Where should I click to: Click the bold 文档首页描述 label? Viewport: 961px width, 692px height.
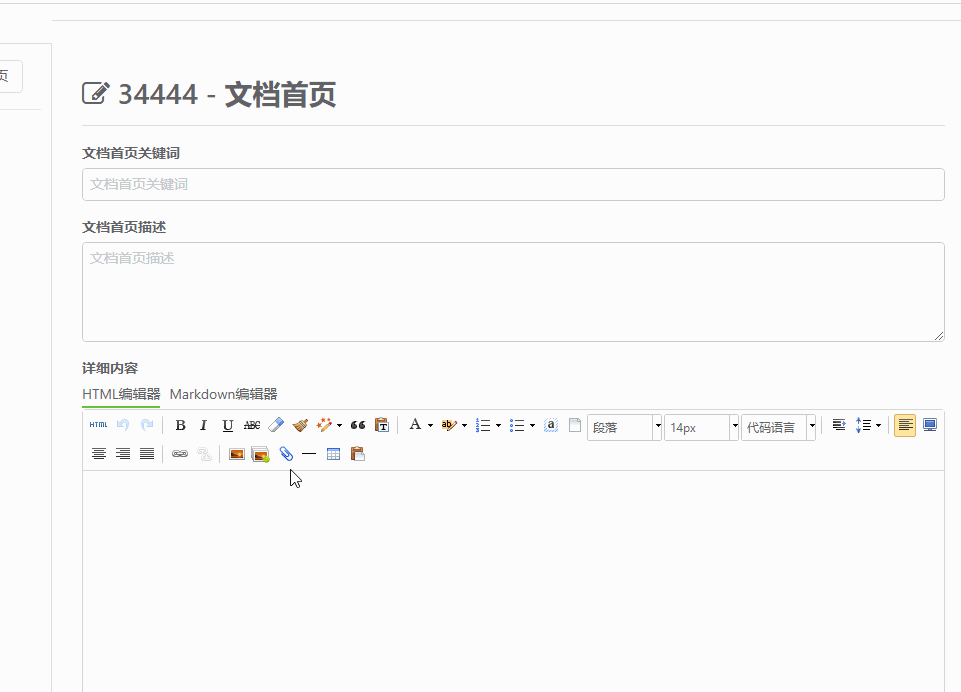124,227
